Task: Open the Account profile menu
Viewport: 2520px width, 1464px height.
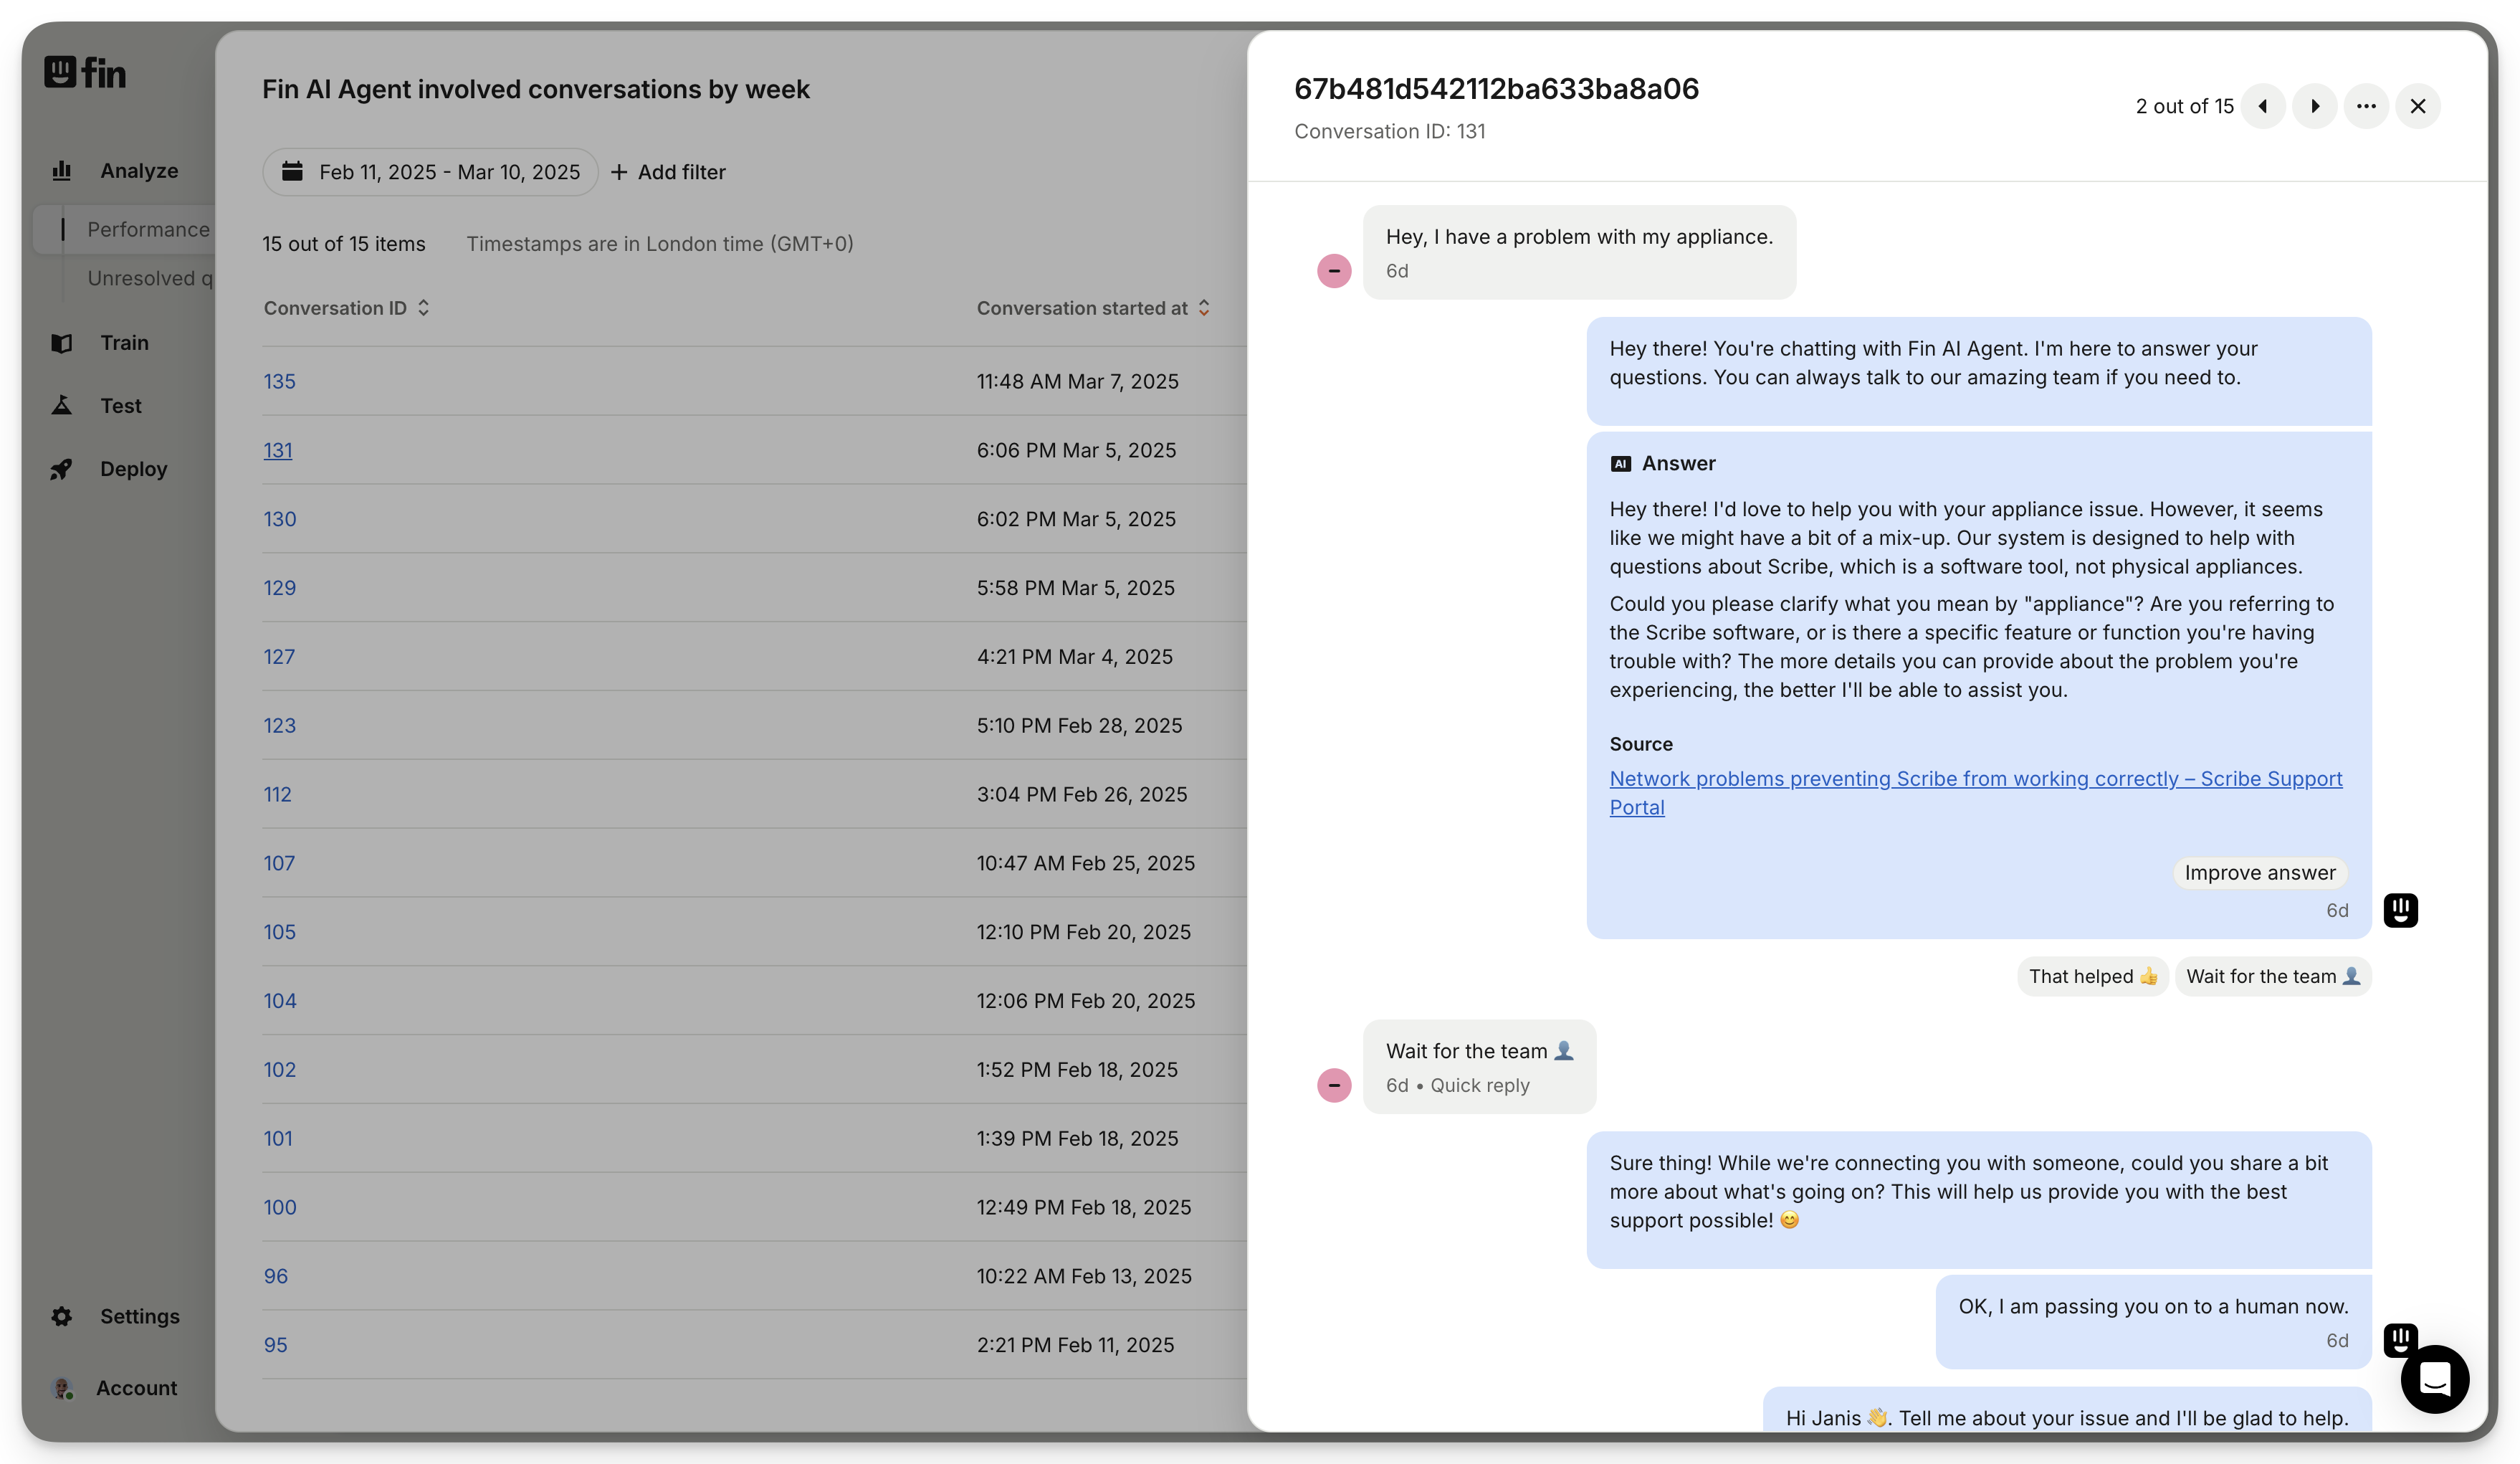Action: point(135,1388)
